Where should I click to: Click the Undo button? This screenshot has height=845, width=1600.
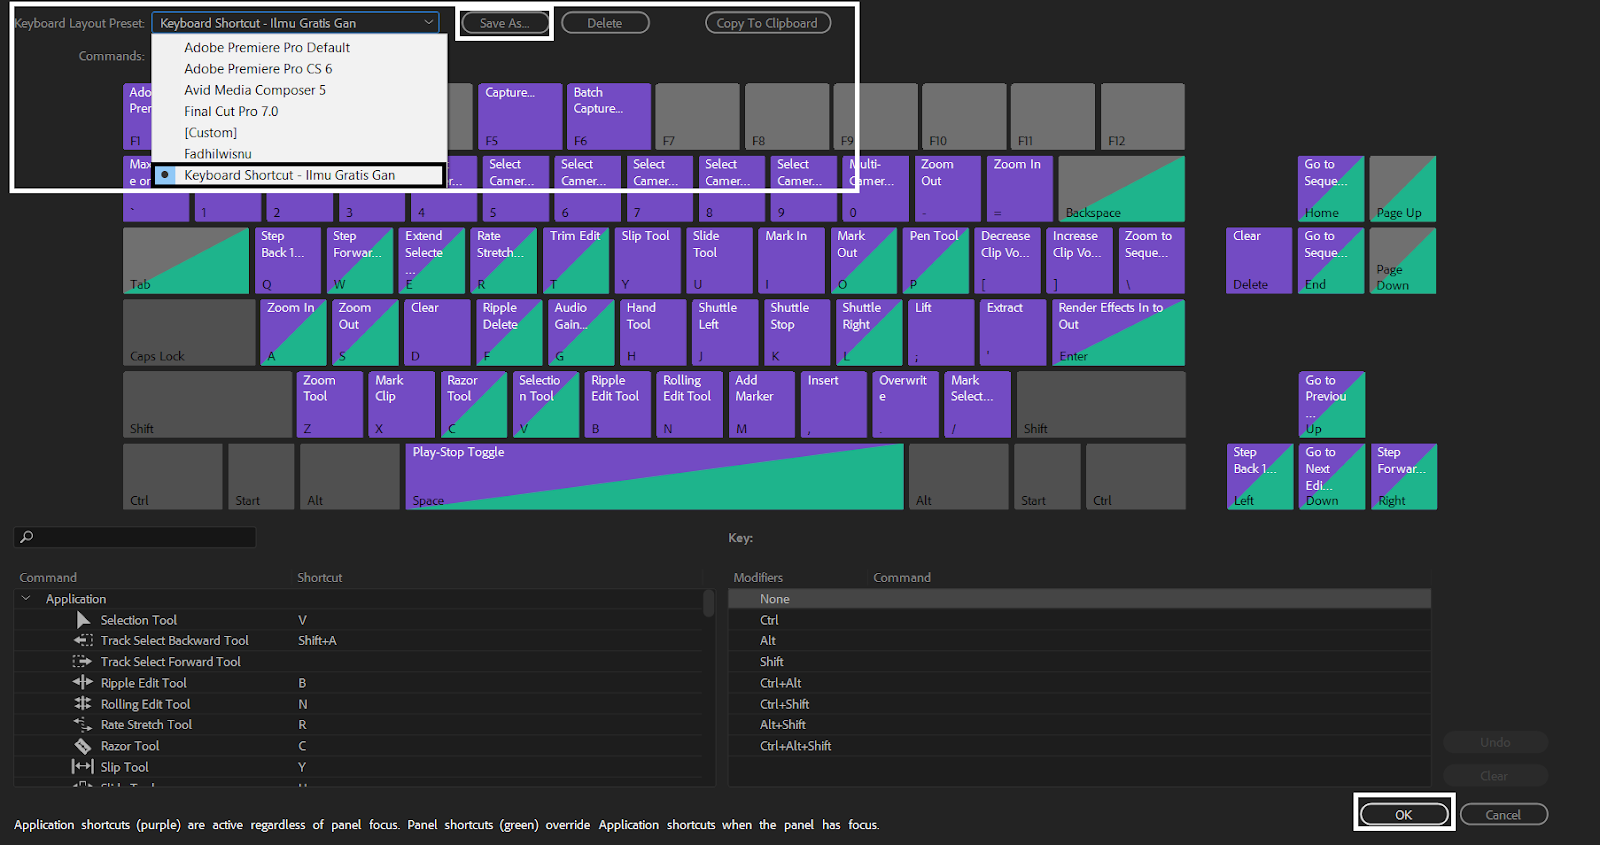pyautogui.click(x=1495, y=742)
